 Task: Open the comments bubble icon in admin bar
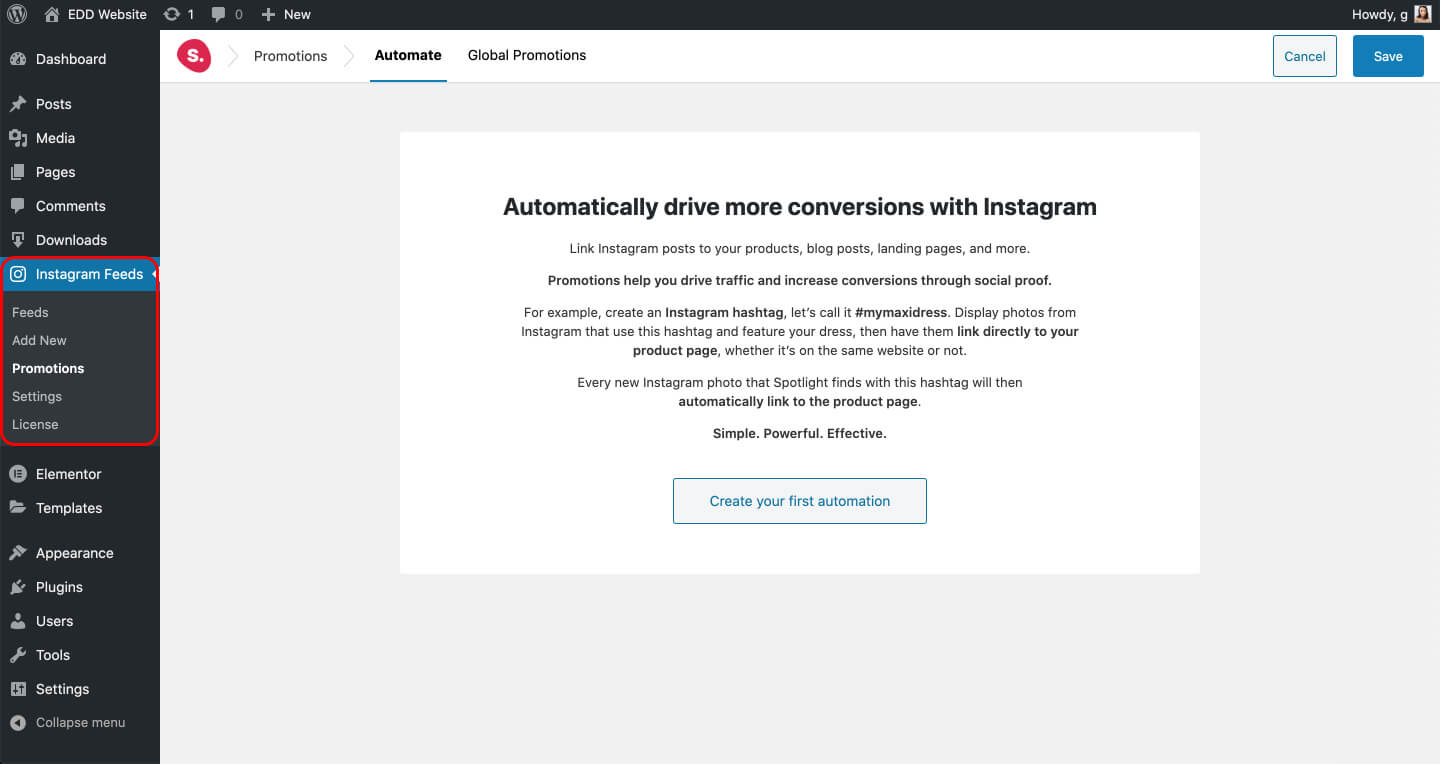(219, 15)
